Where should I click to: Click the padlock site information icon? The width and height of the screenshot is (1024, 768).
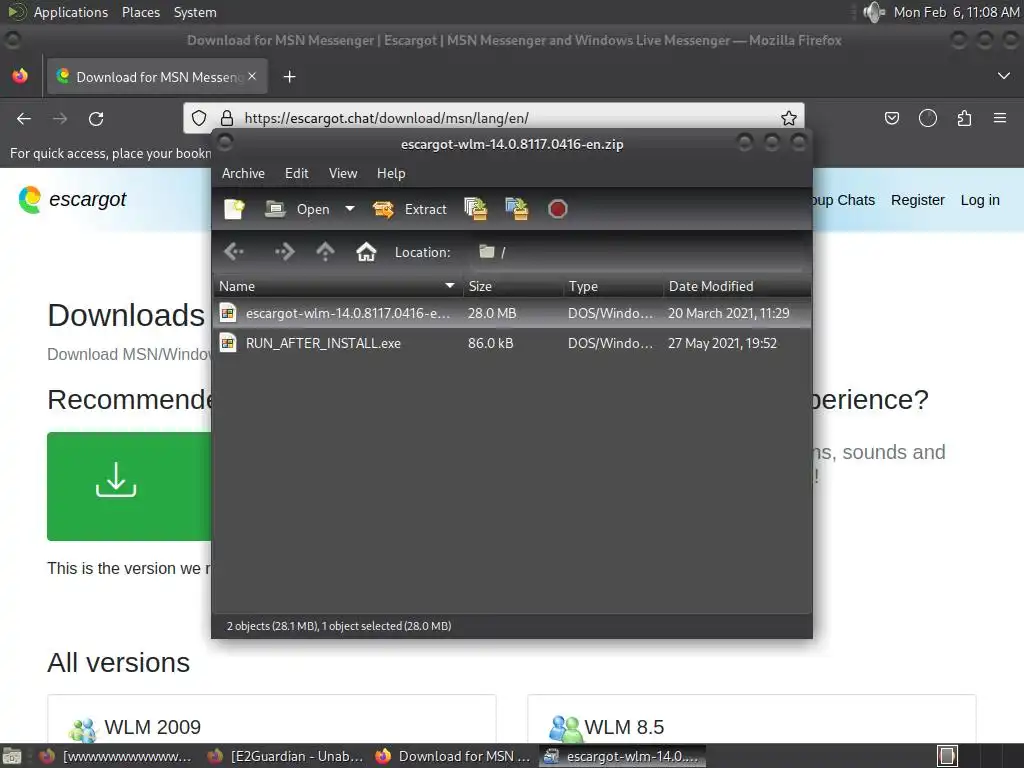227,118
